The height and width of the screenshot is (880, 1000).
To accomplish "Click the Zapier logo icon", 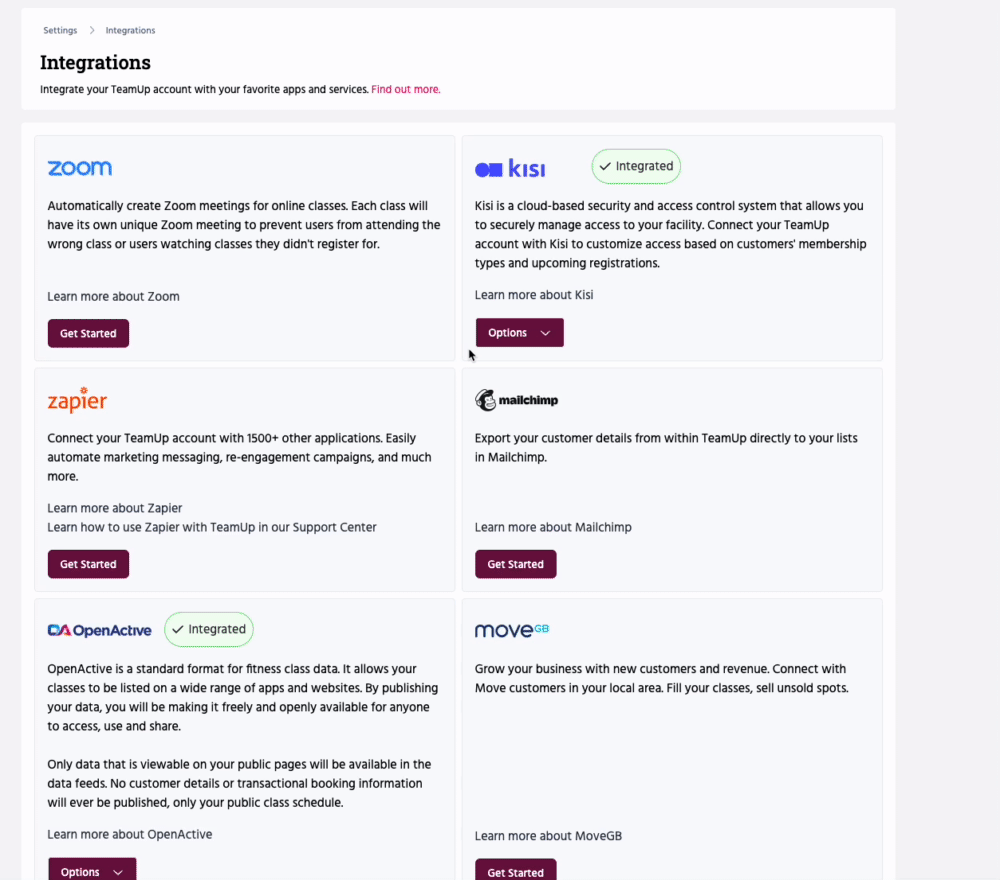I will 77,400.
